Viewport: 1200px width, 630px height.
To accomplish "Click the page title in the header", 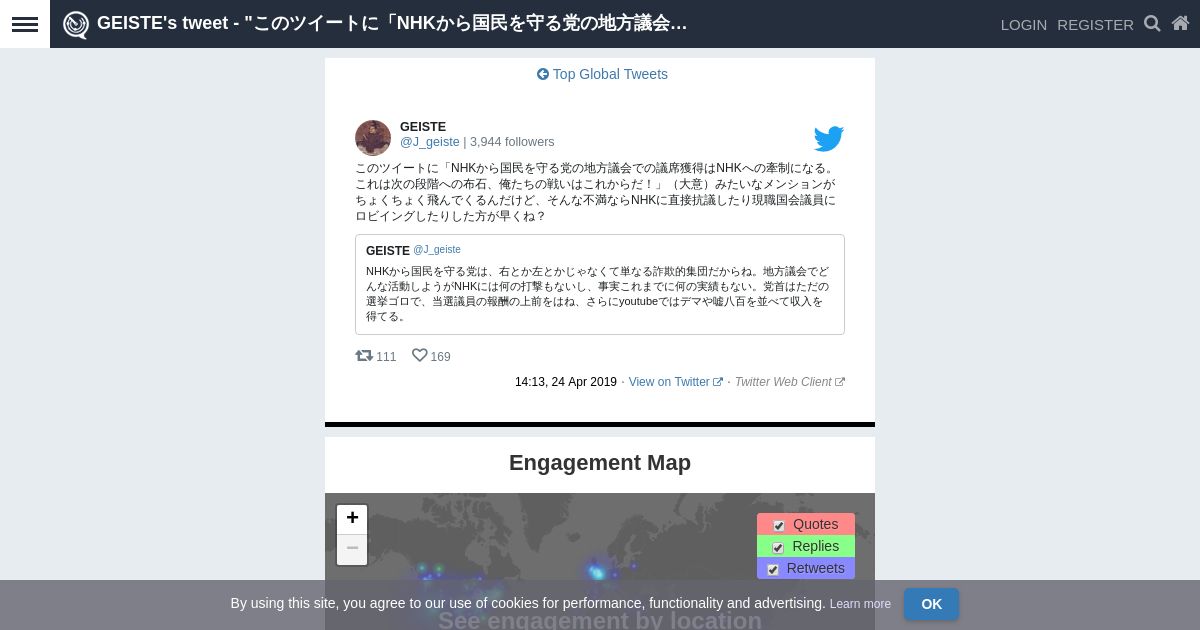I will coord(392,23).
